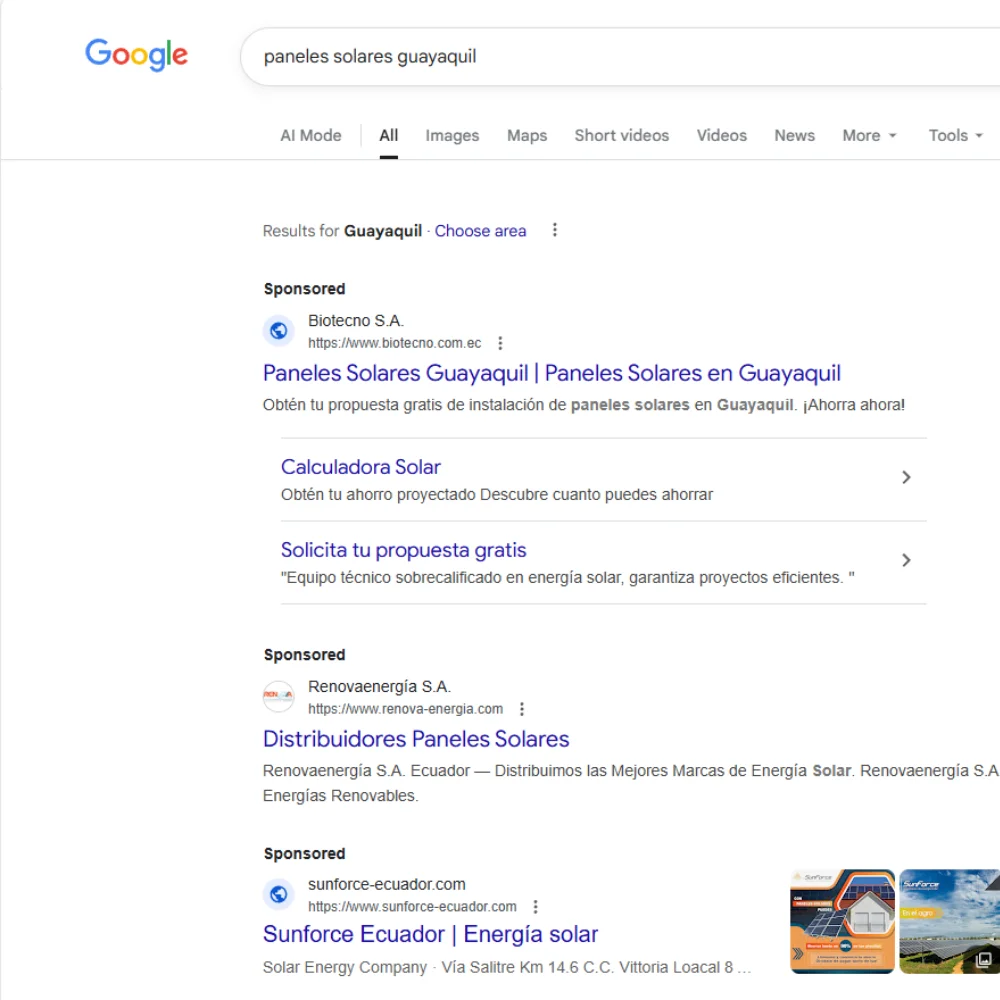Open the orange Sunforce ad thumbnail image
Image resolution: width=1000 pixels, height=1000 pixels.
842,921
